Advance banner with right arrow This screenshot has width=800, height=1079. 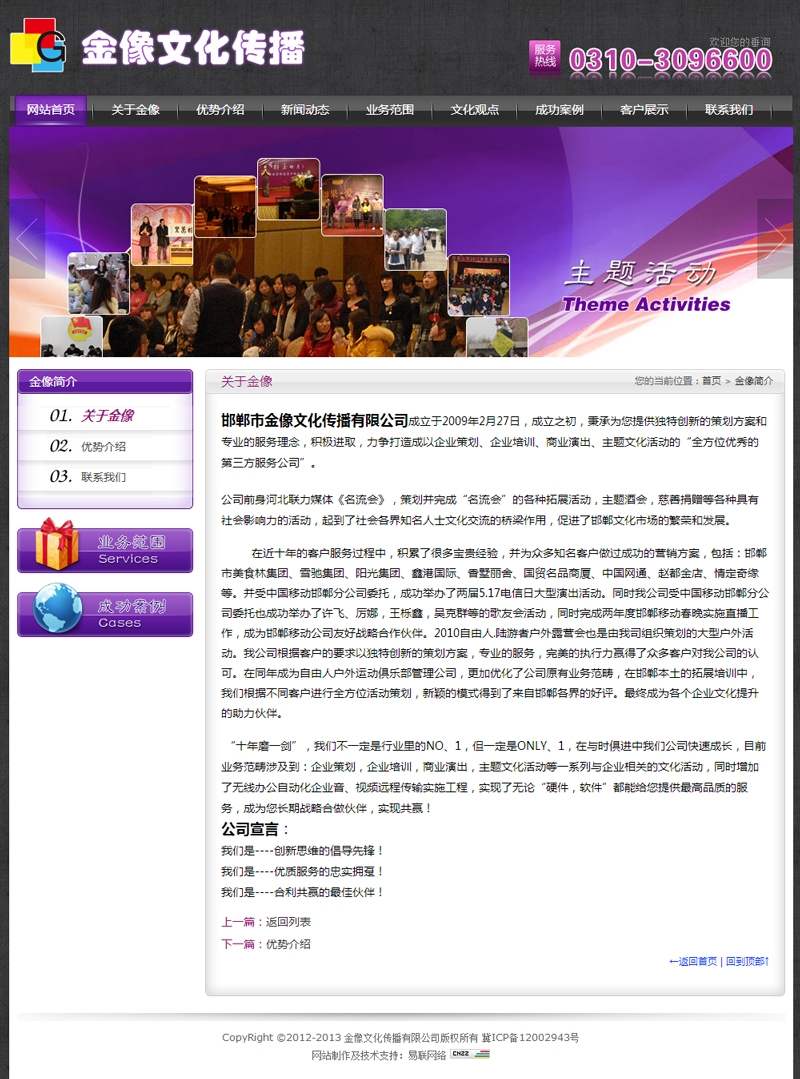(774, 239)
